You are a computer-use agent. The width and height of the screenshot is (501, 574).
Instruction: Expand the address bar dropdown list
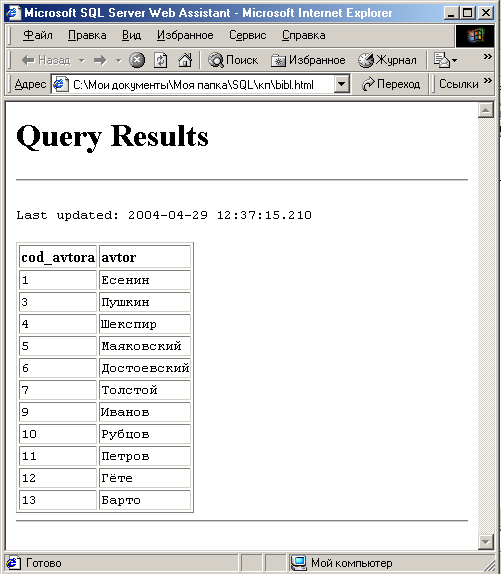tap(341, 84)
